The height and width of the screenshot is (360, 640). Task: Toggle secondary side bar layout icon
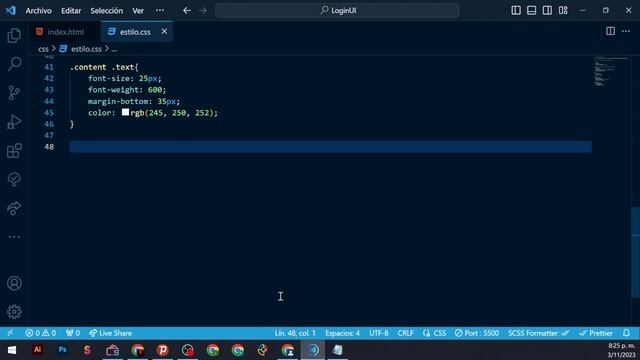547,10
